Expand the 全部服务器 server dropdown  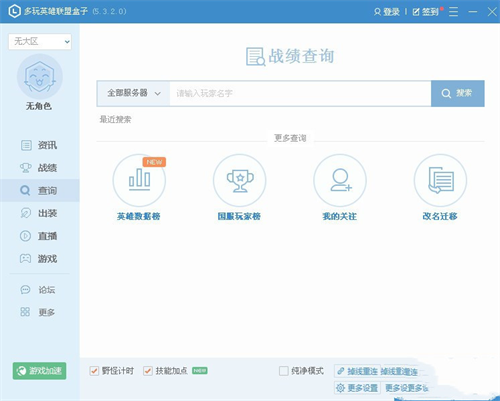point(133,93)
